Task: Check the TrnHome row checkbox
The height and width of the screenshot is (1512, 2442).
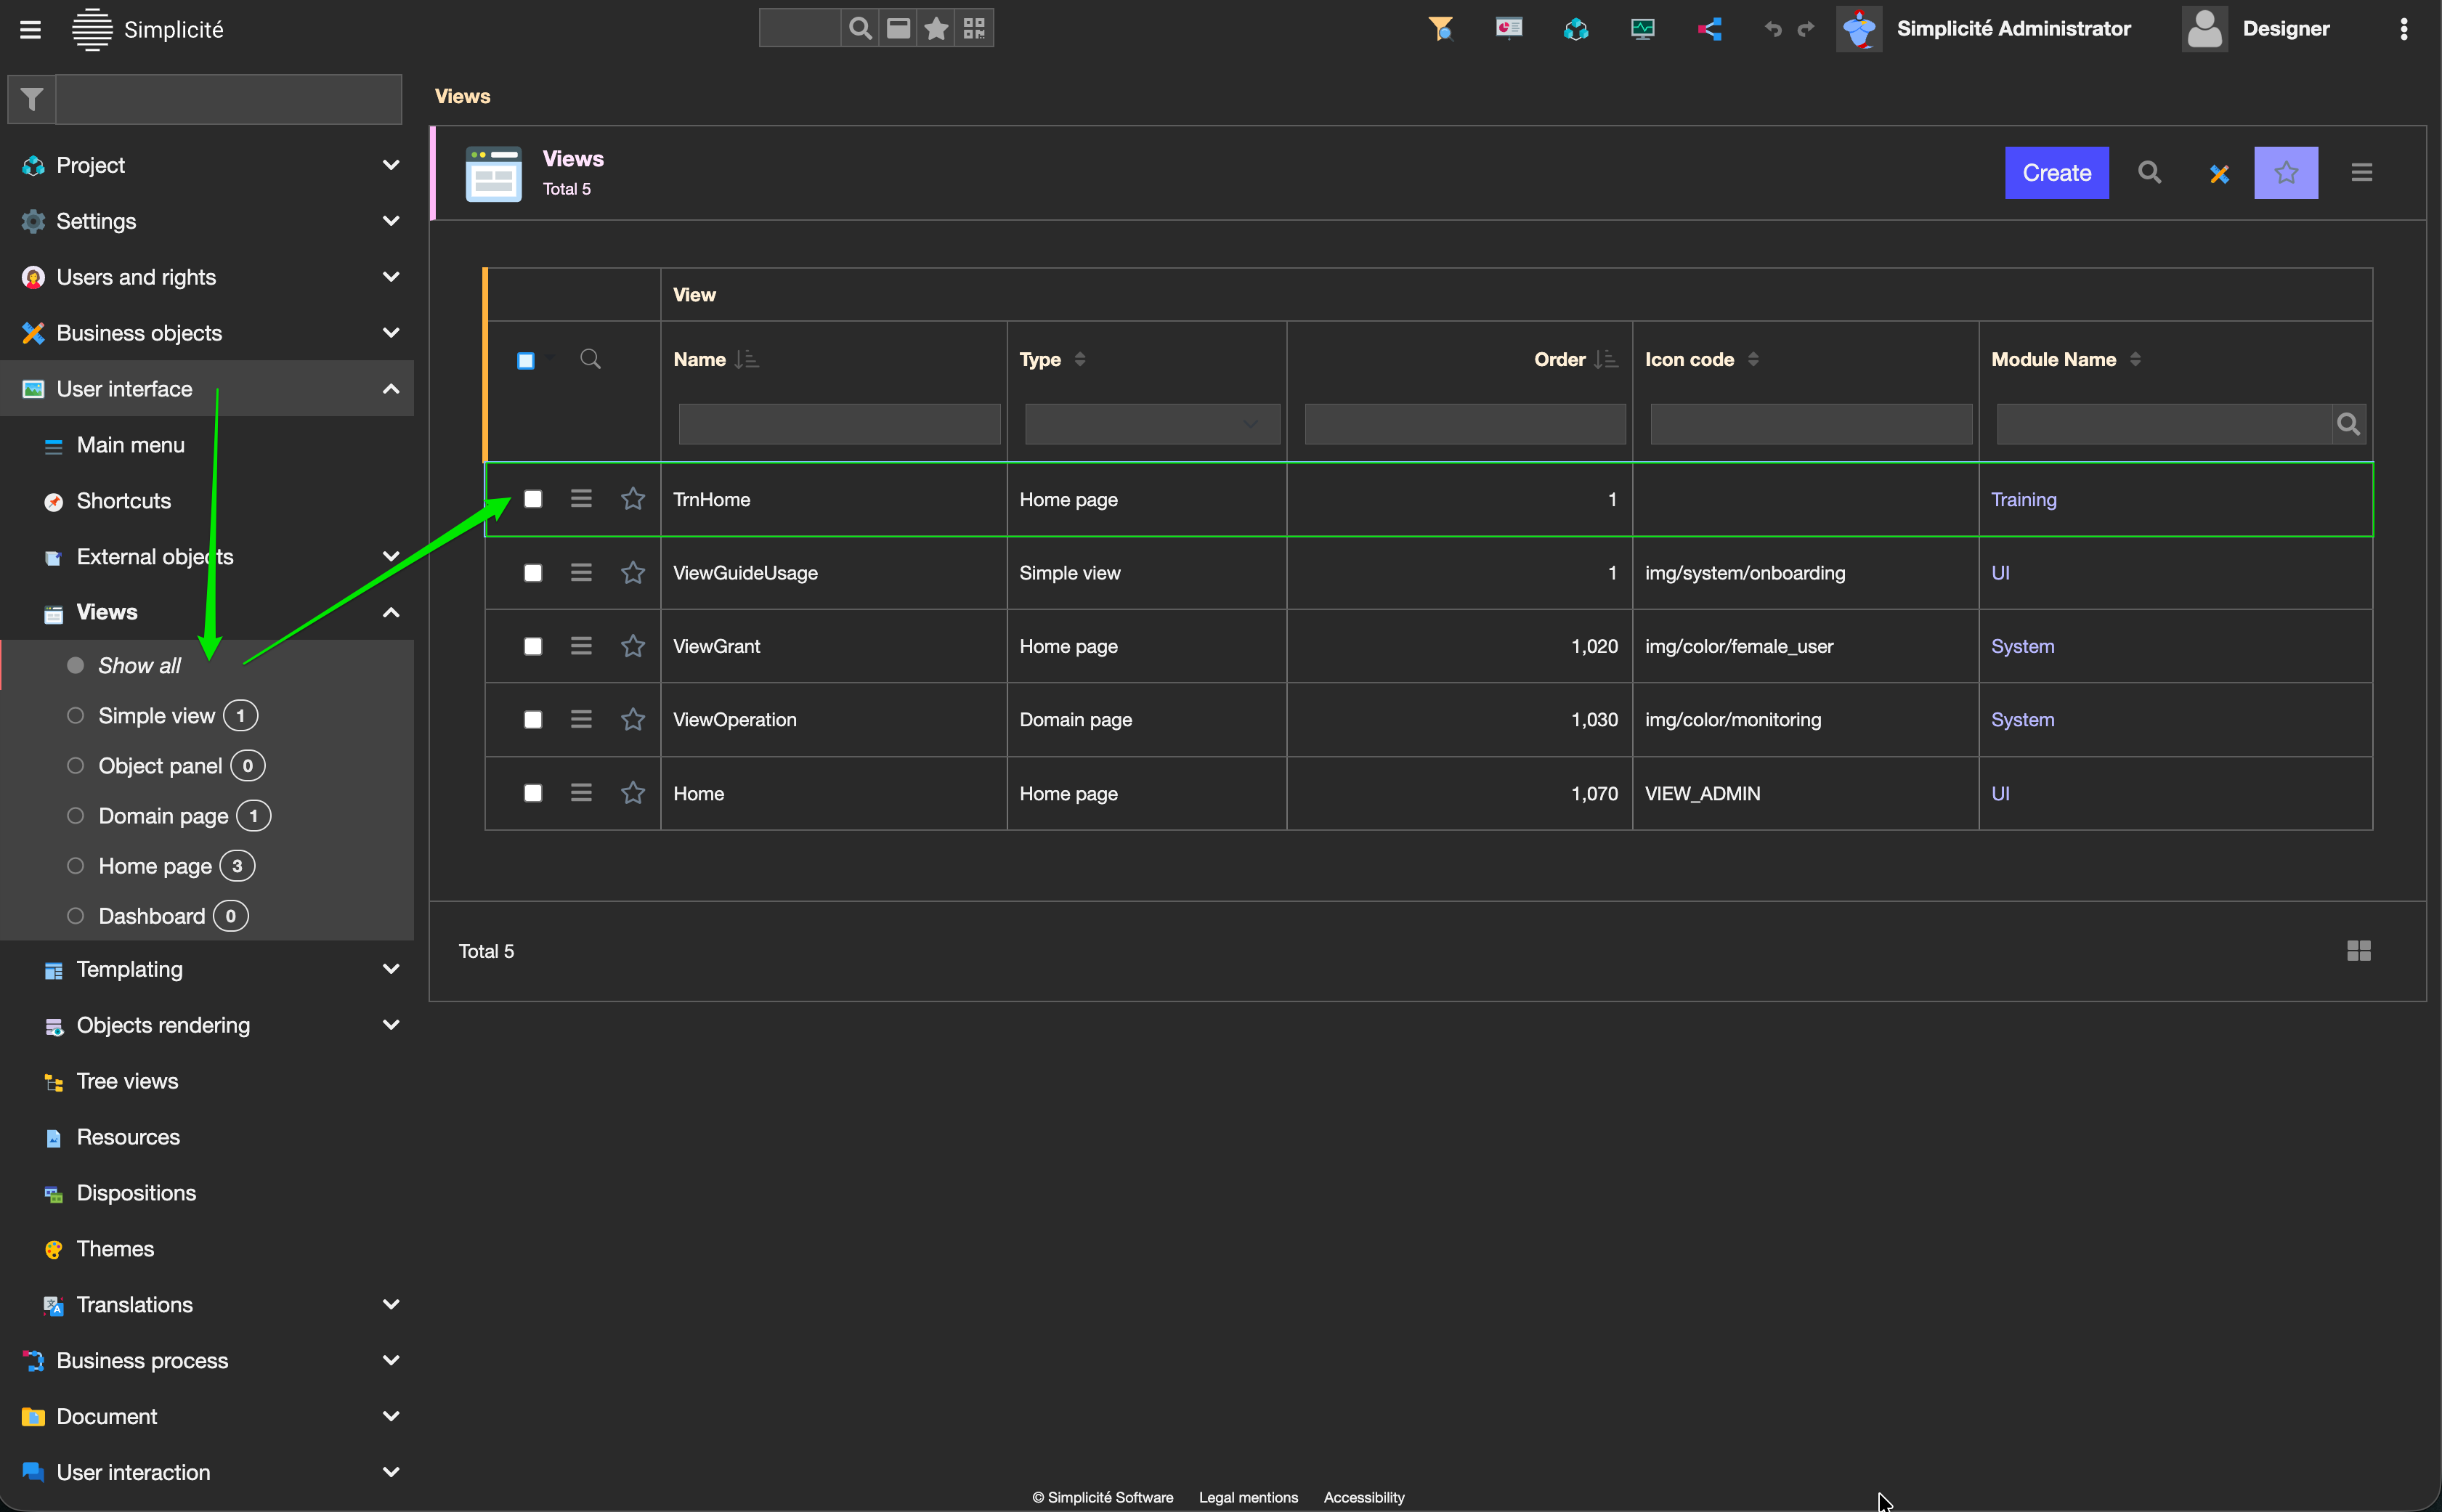Action: point(533,499)
